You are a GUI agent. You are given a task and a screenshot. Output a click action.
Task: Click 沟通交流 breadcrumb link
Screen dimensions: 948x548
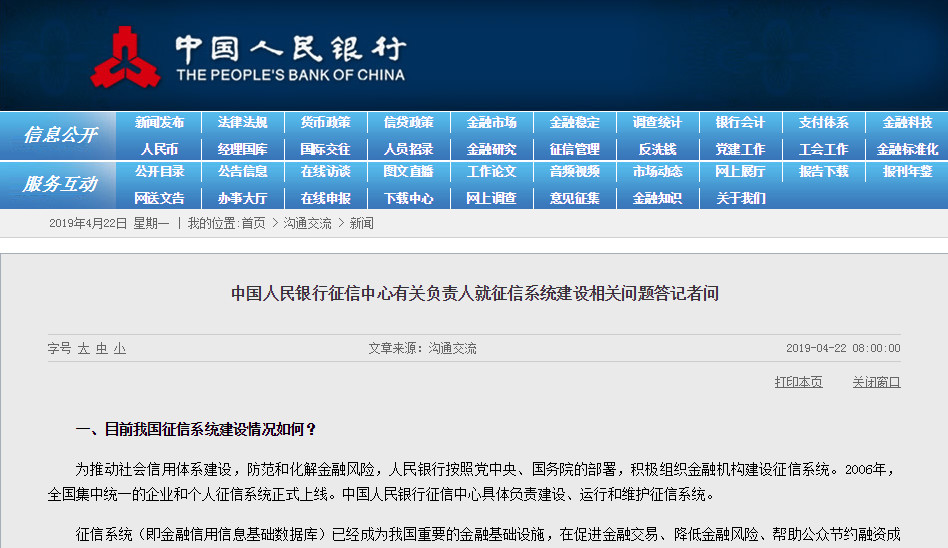pyautogui.click(x=307, y=223)
